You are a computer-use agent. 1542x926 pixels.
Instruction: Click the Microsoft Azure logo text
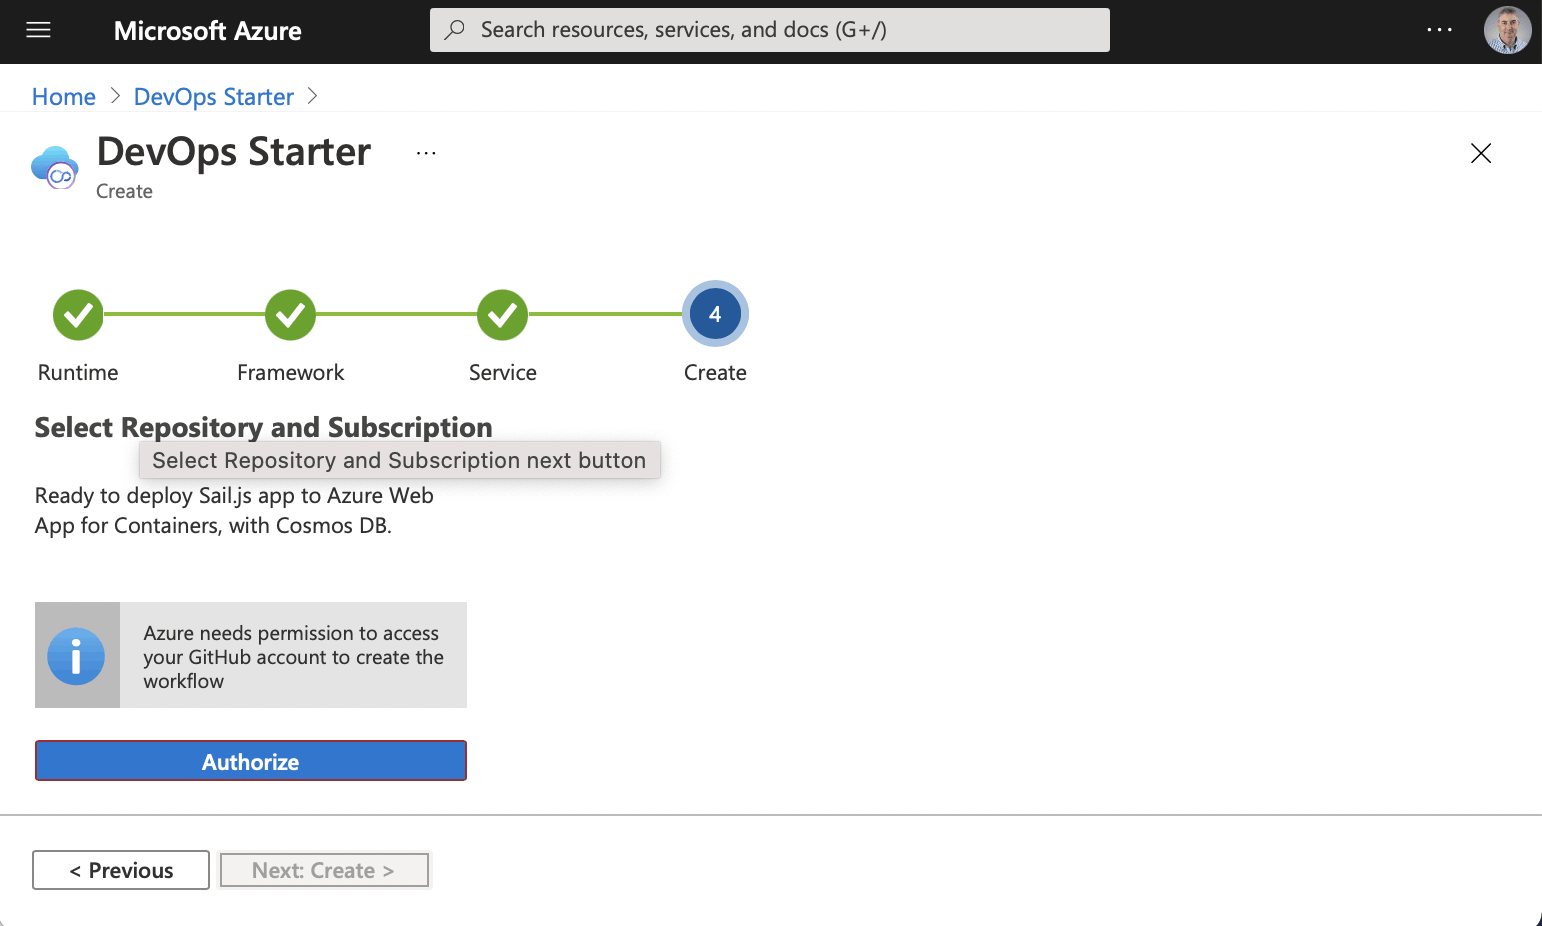click(207, 31)
